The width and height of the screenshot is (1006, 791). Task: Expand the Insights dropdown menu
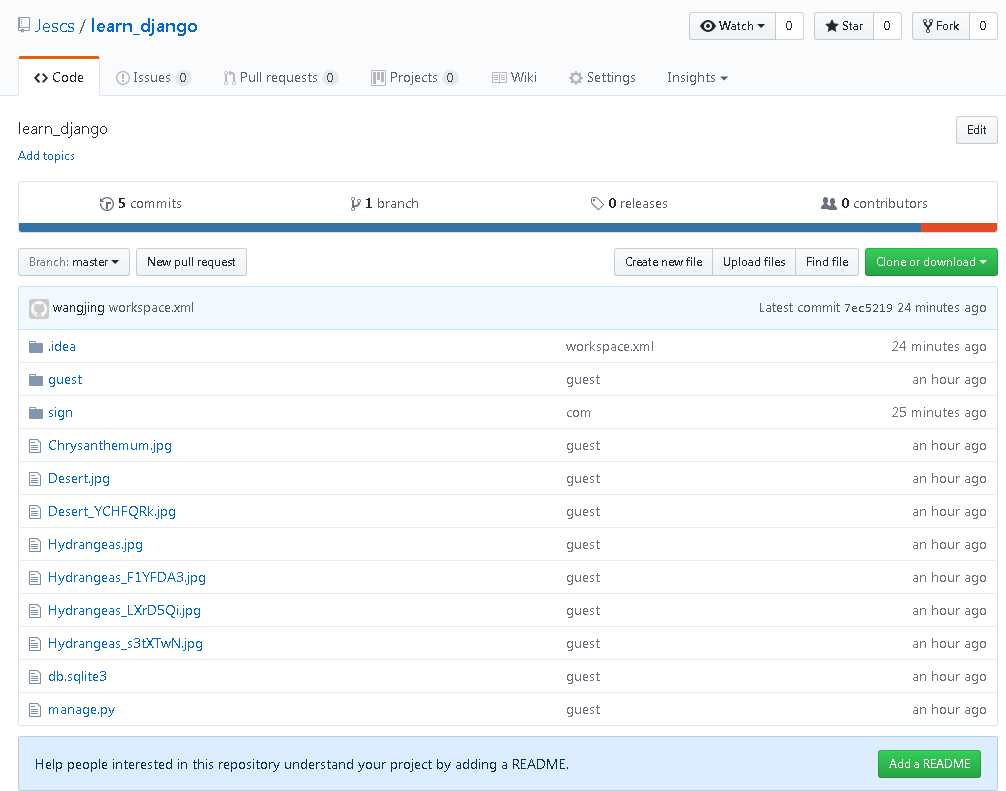click(697, 78)
